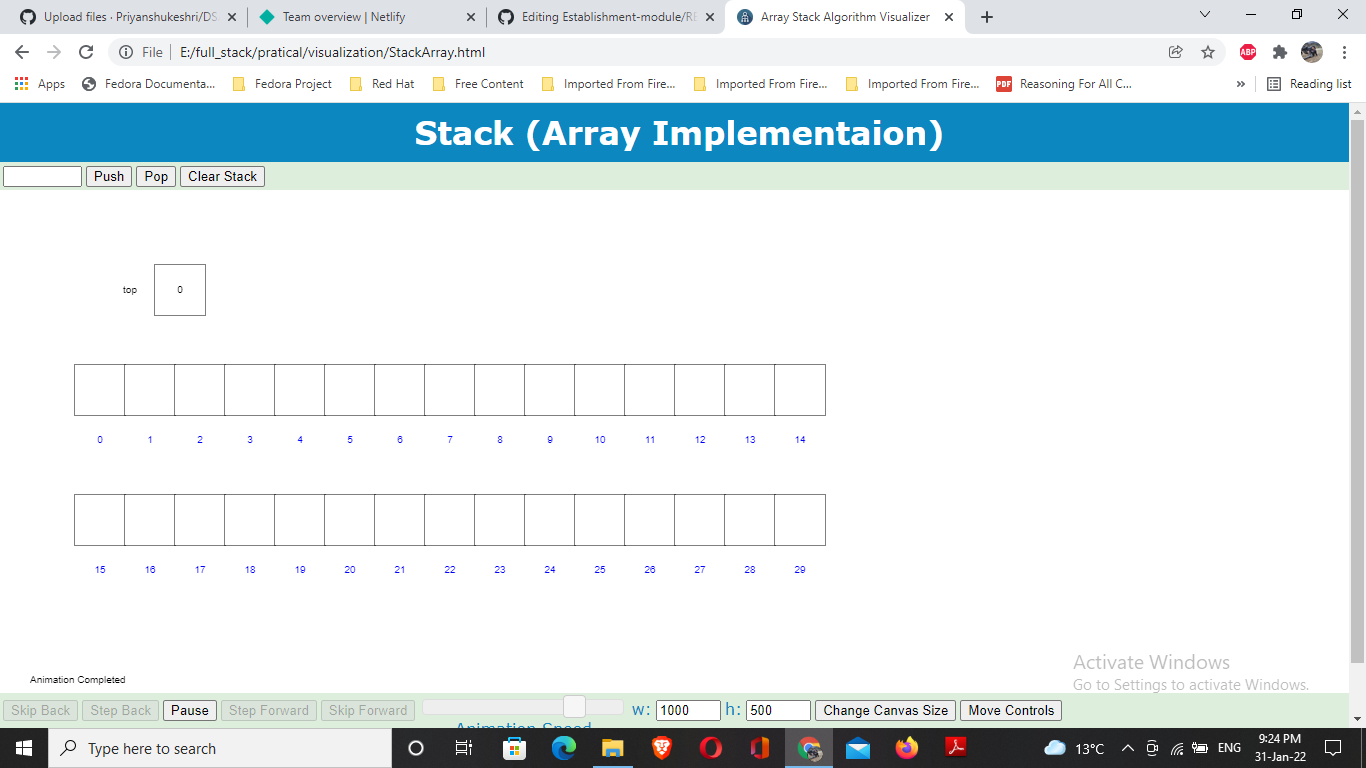
Task: Click the Pause button
Action: [x=190, y=710]
